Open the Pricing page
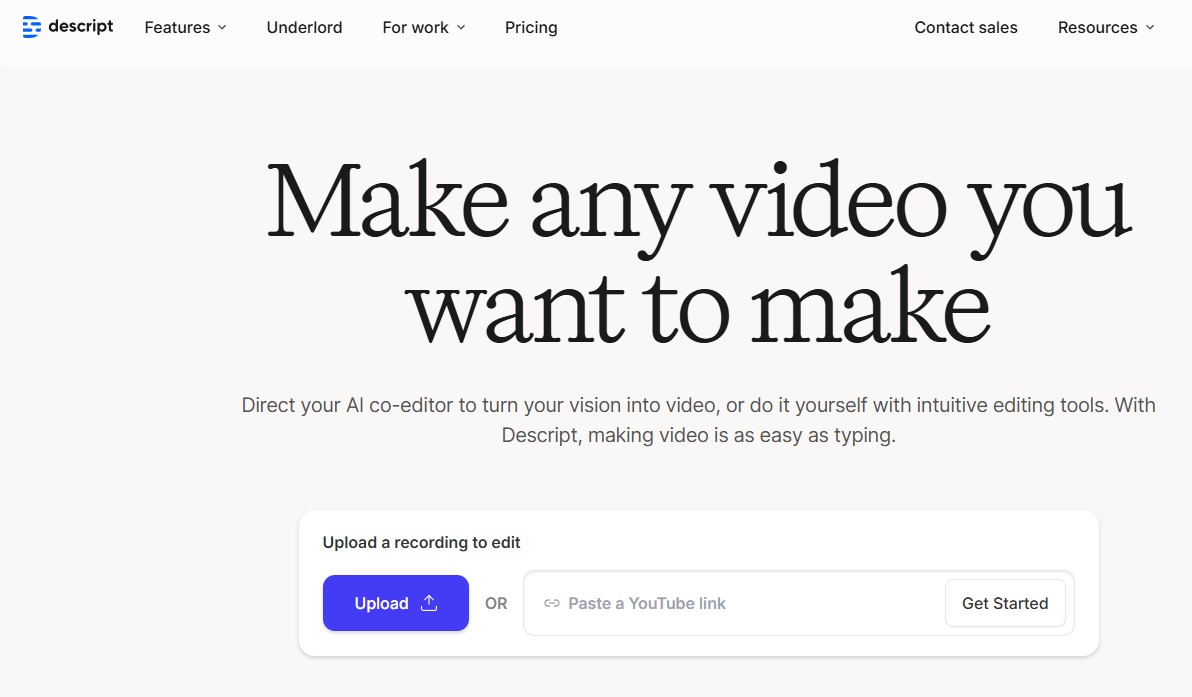This screenshot has width=1192, height=697. pyautogui.click(x=531, y=27)
